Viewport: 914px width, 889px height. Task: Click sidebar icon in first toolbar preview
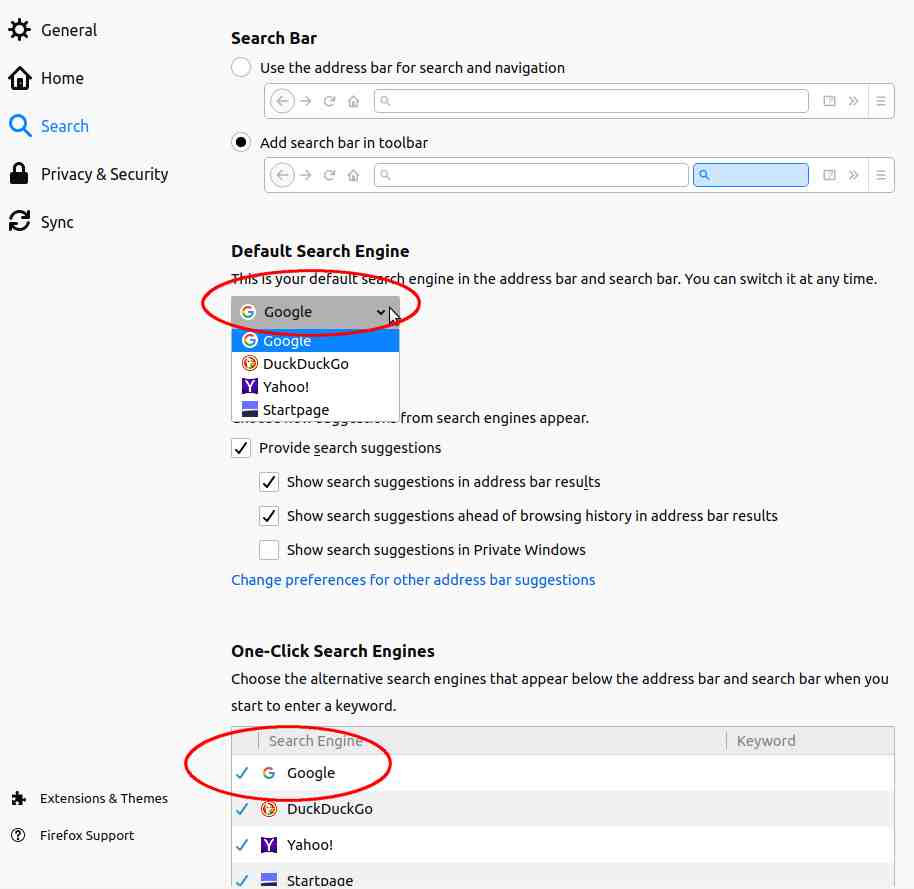pyautogui.click(x=829, y=101)
